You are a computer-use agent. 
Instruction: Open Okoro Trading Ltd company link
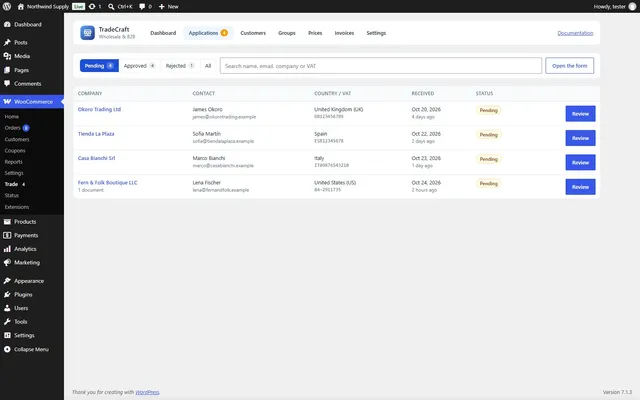[x=99, y=109]
